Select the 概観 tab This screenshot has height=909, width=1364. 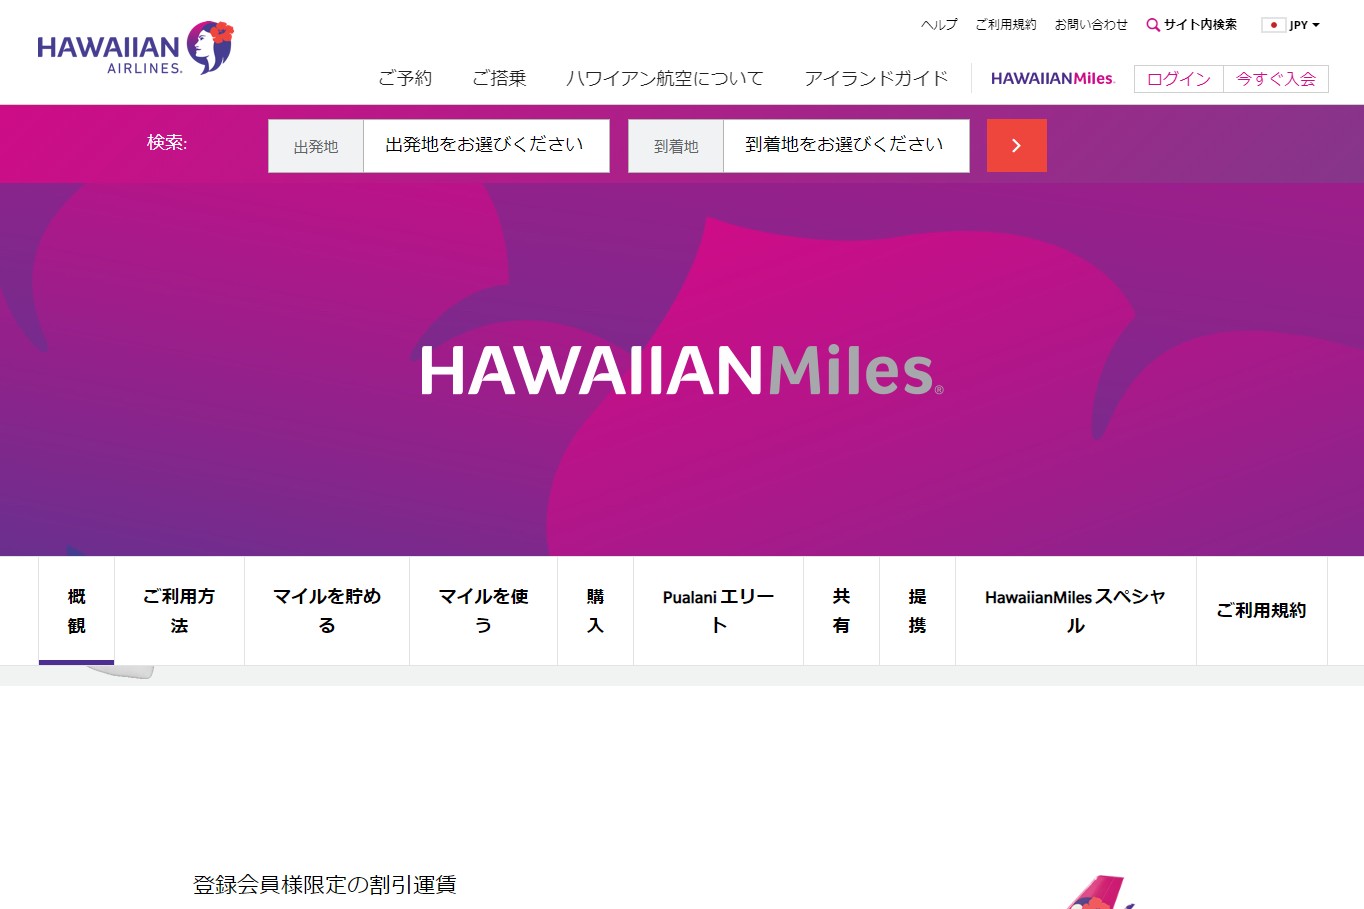pos(77,611)
